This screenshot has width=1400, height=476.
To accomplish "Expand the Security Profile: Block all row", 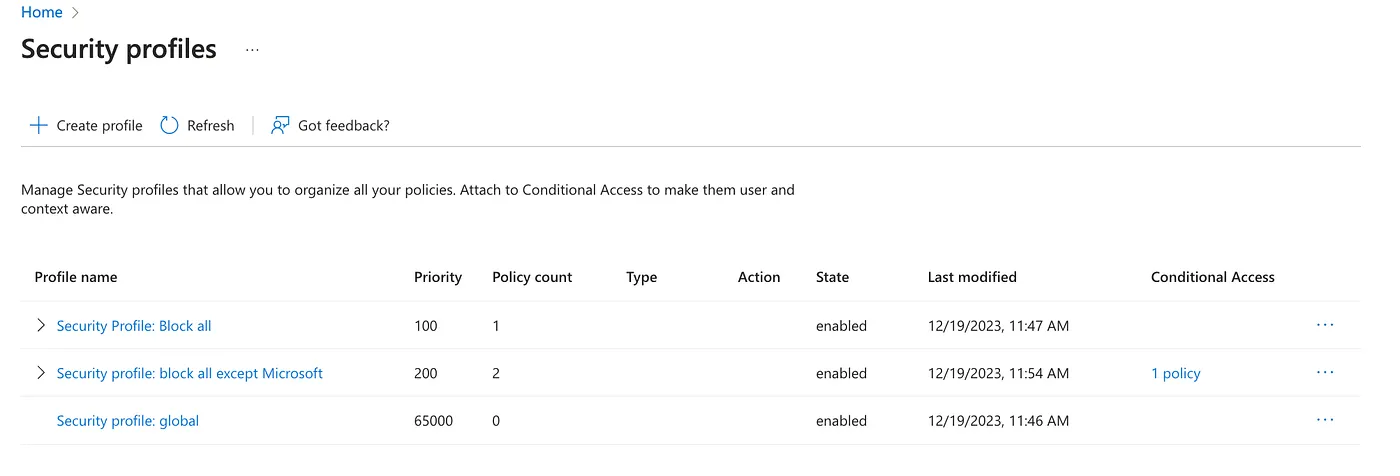I will pos(41,325).
